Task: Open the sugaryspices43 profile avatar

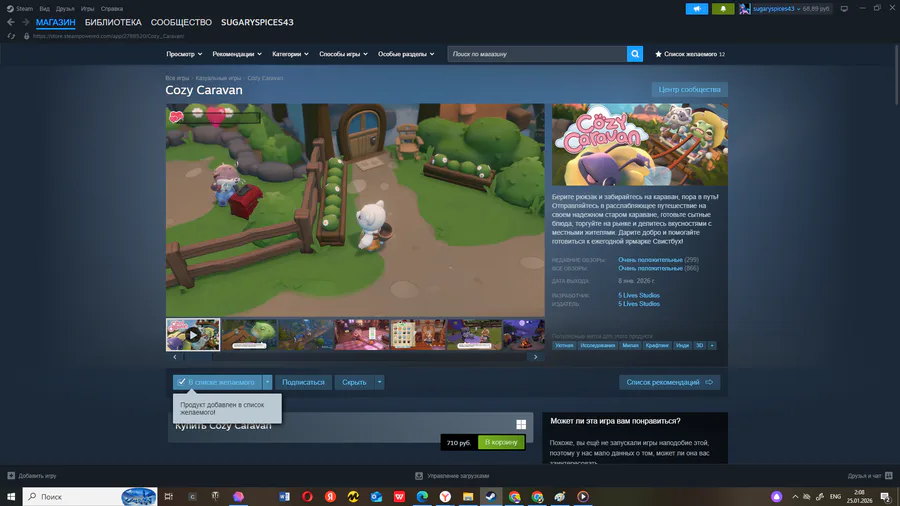Action: click(744, 9)
